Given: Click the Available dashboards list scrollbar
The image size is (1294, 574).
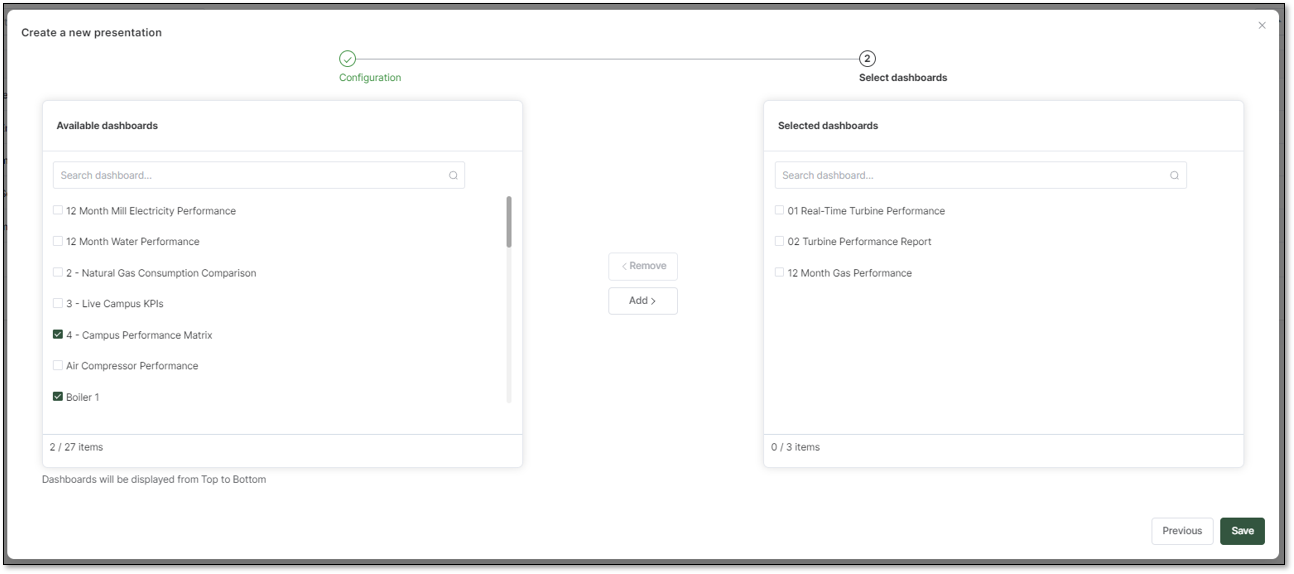Looking at the screenshot, I should [x=509, y=222].
